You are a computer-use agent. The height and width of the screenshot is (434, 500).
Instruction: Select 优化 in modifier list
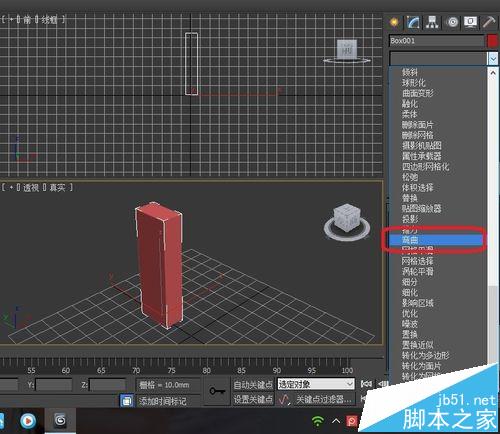click(410, 313)
